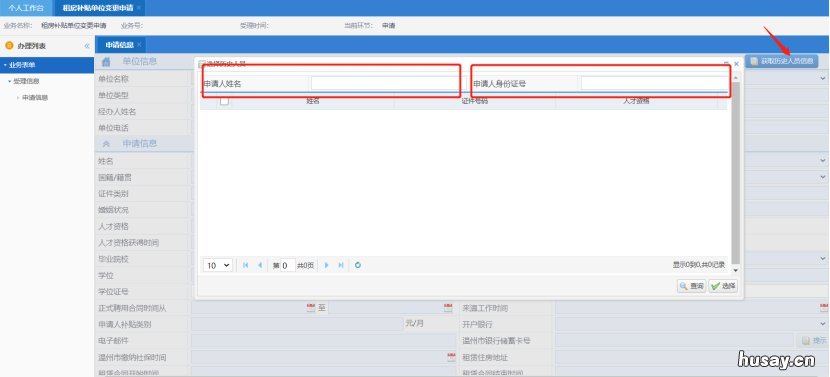Refresh the history personnel list
This screenshot has width=830, height=377.
click(358, 265)
